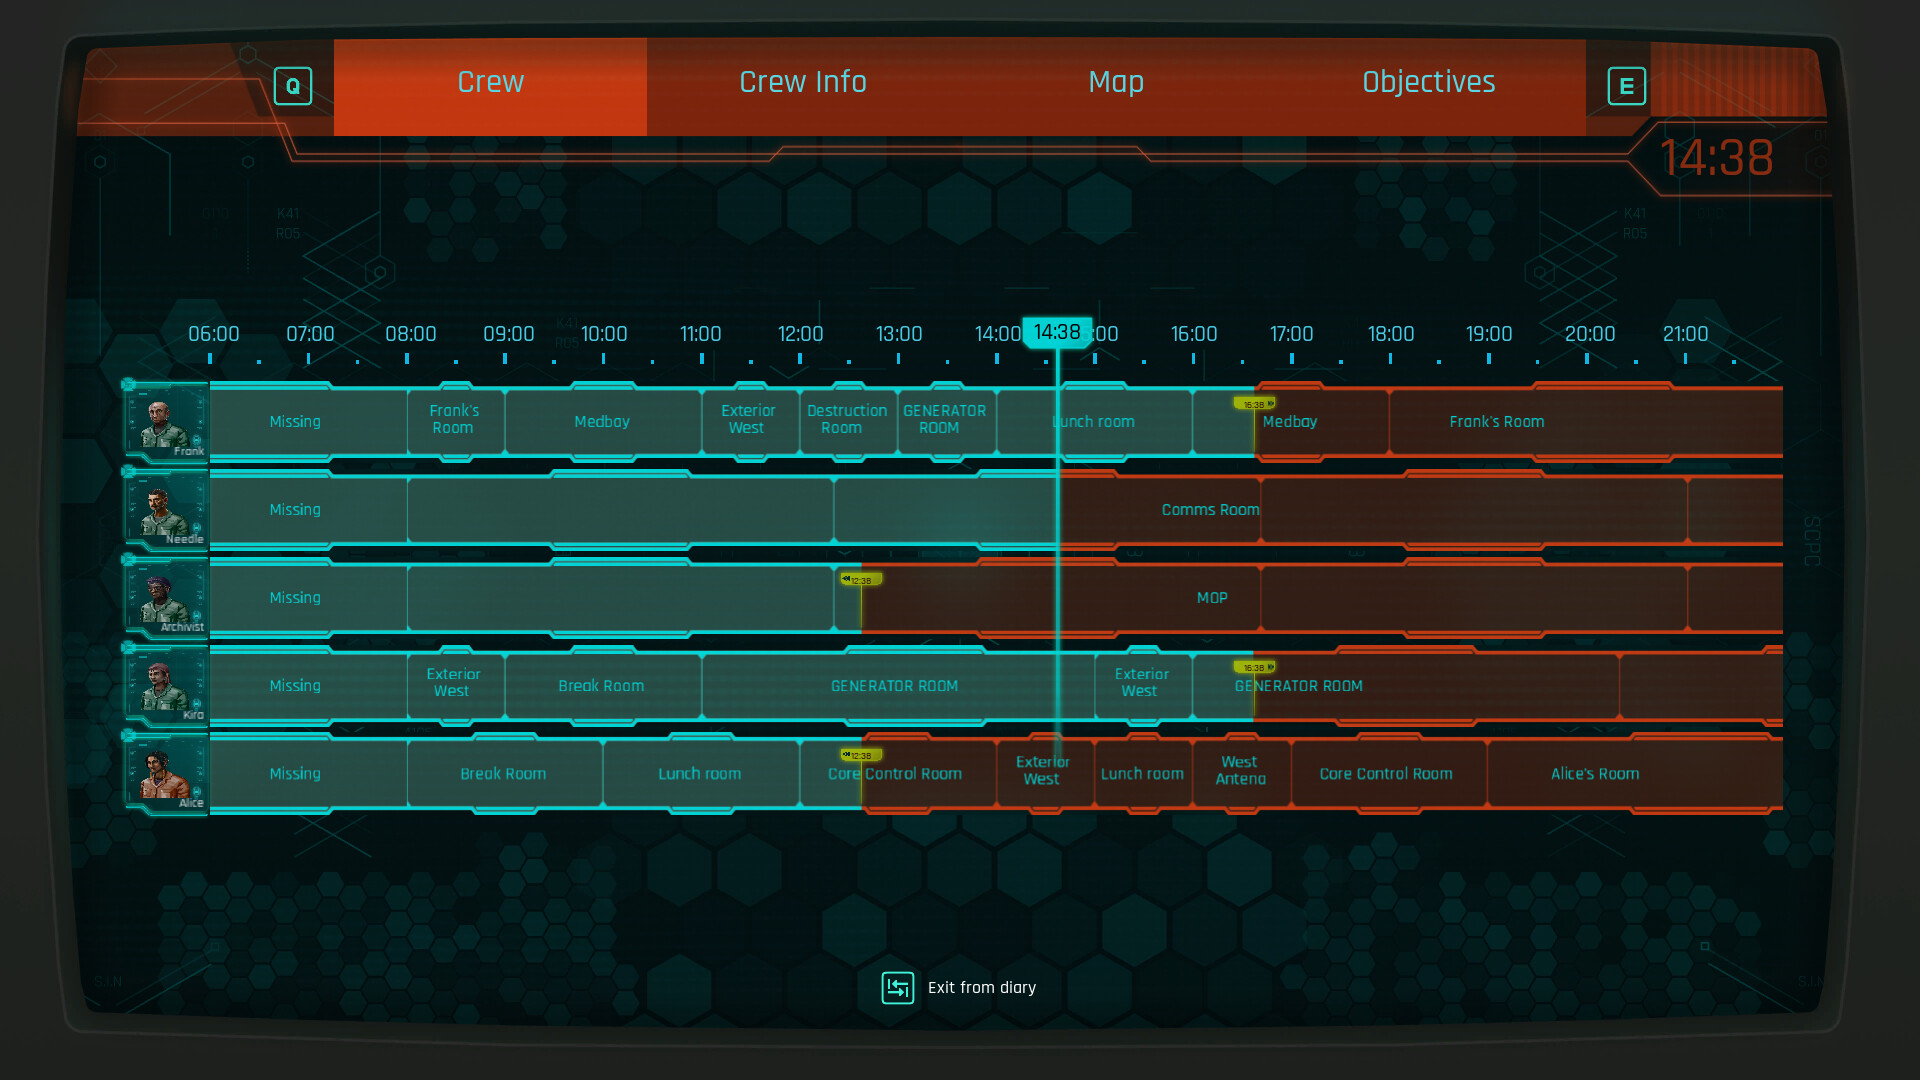Select the Archivist's crew portrait
Viewport: 1920px width, 1080px height.
click(x=166, y=597)
